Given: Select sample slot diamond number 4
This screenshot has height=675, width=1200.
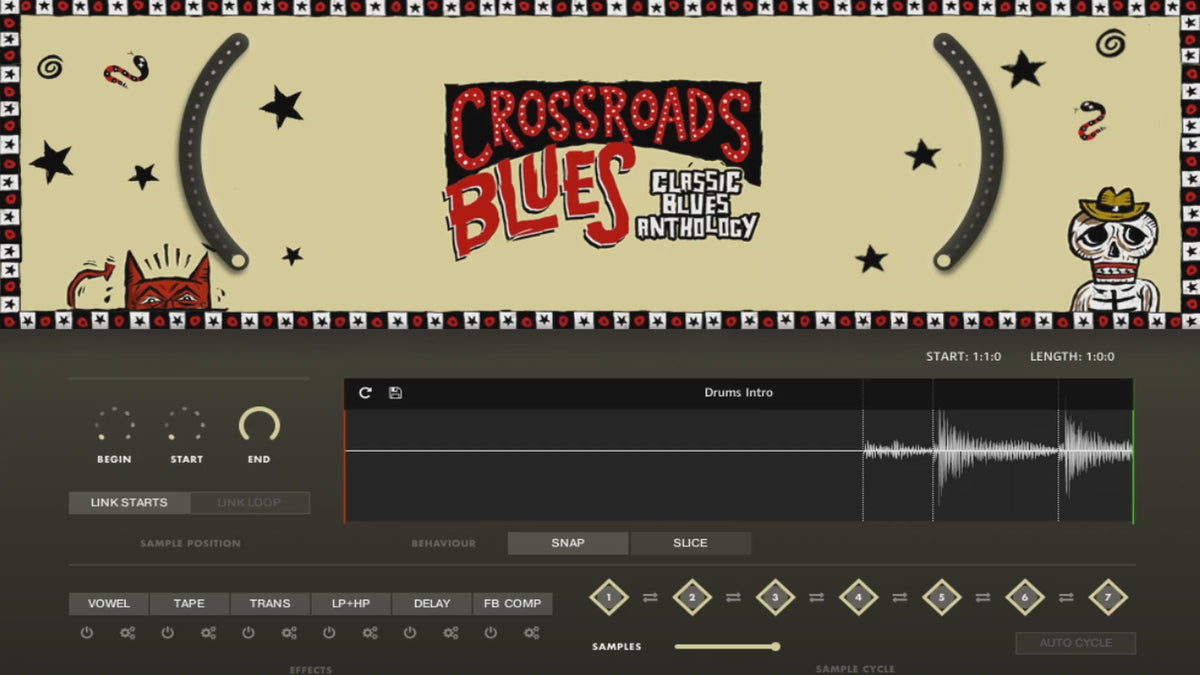Looking at the screenshot, I should click(x=858, y=598).
